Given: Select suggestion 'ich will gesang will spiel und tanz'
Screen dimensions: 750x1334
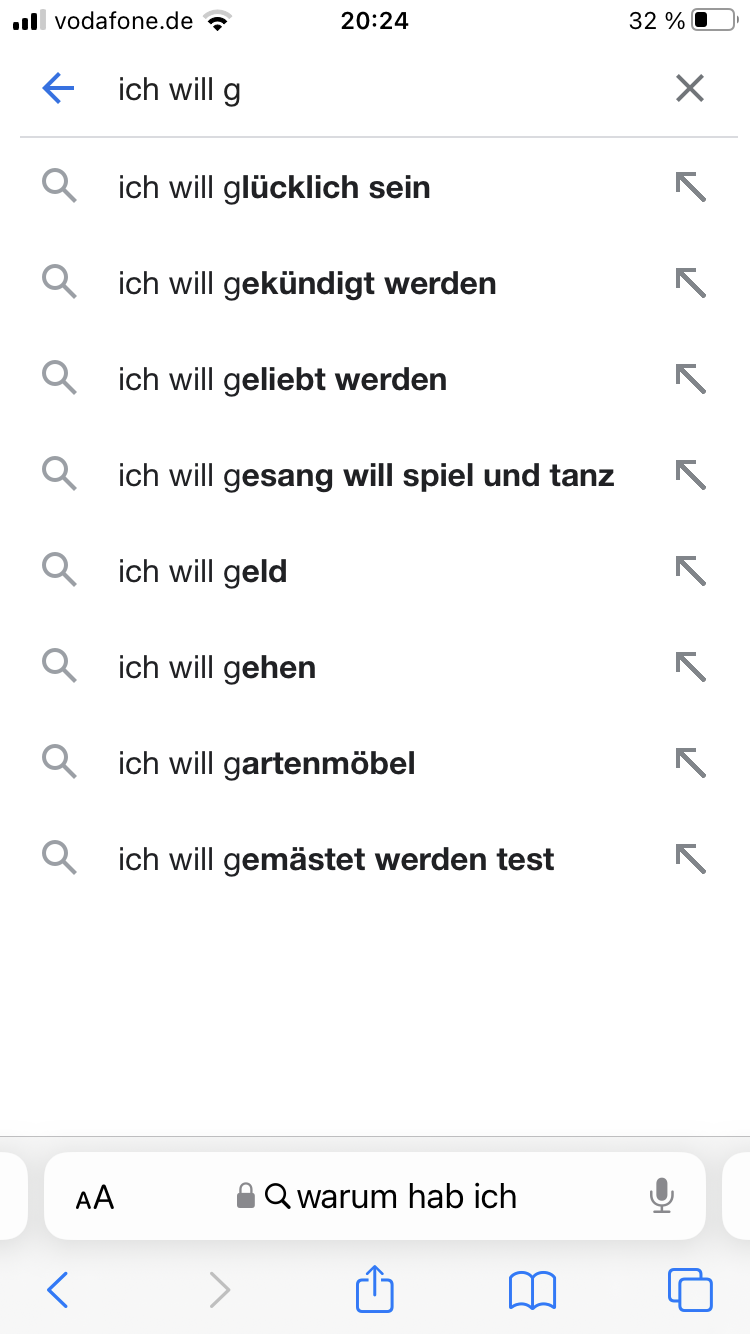Looking at the screenshot, I should [375, 475].
